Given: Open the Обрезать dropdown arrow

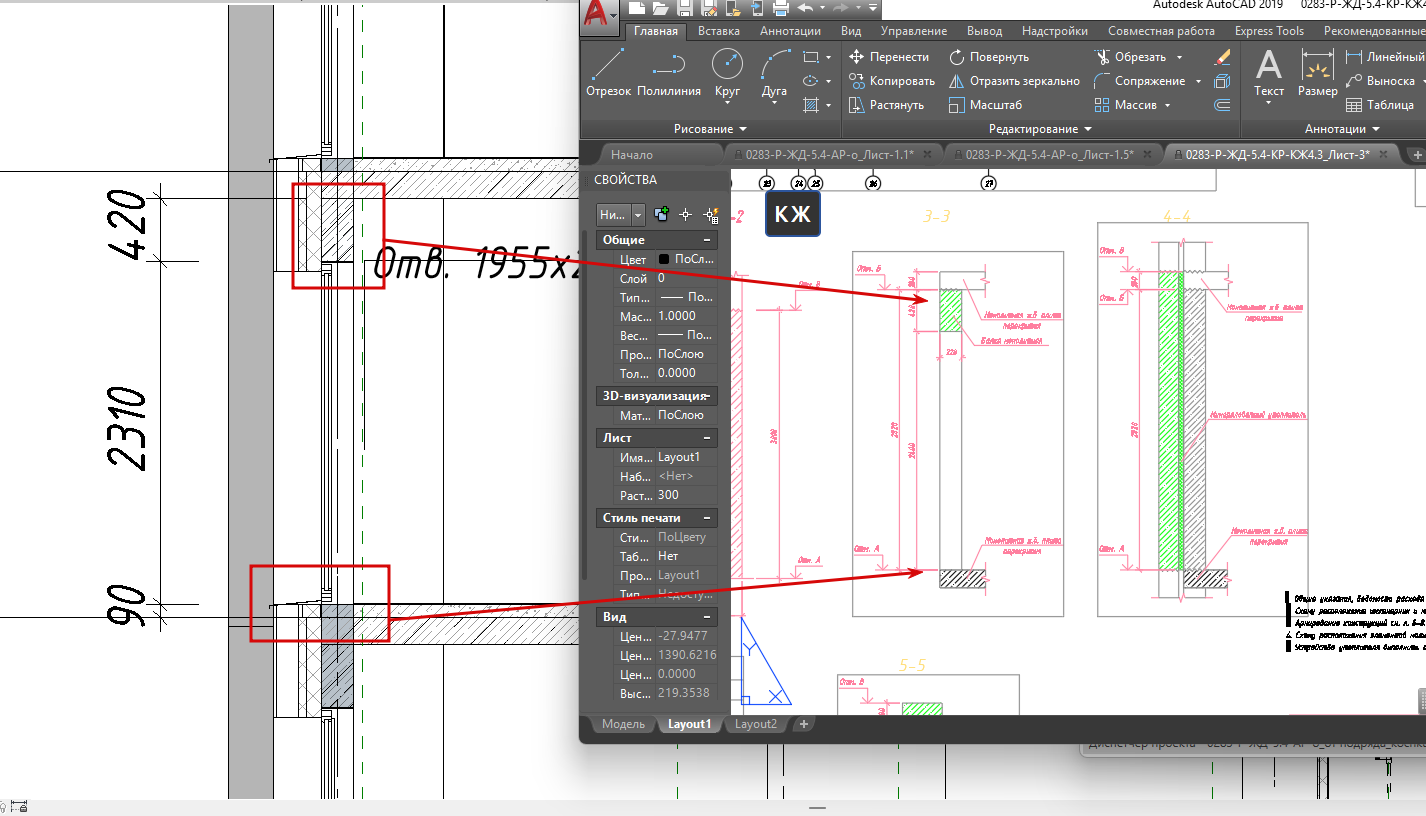Looking at the screenshot, I should pyautogui.click(x=1179, y=57).
